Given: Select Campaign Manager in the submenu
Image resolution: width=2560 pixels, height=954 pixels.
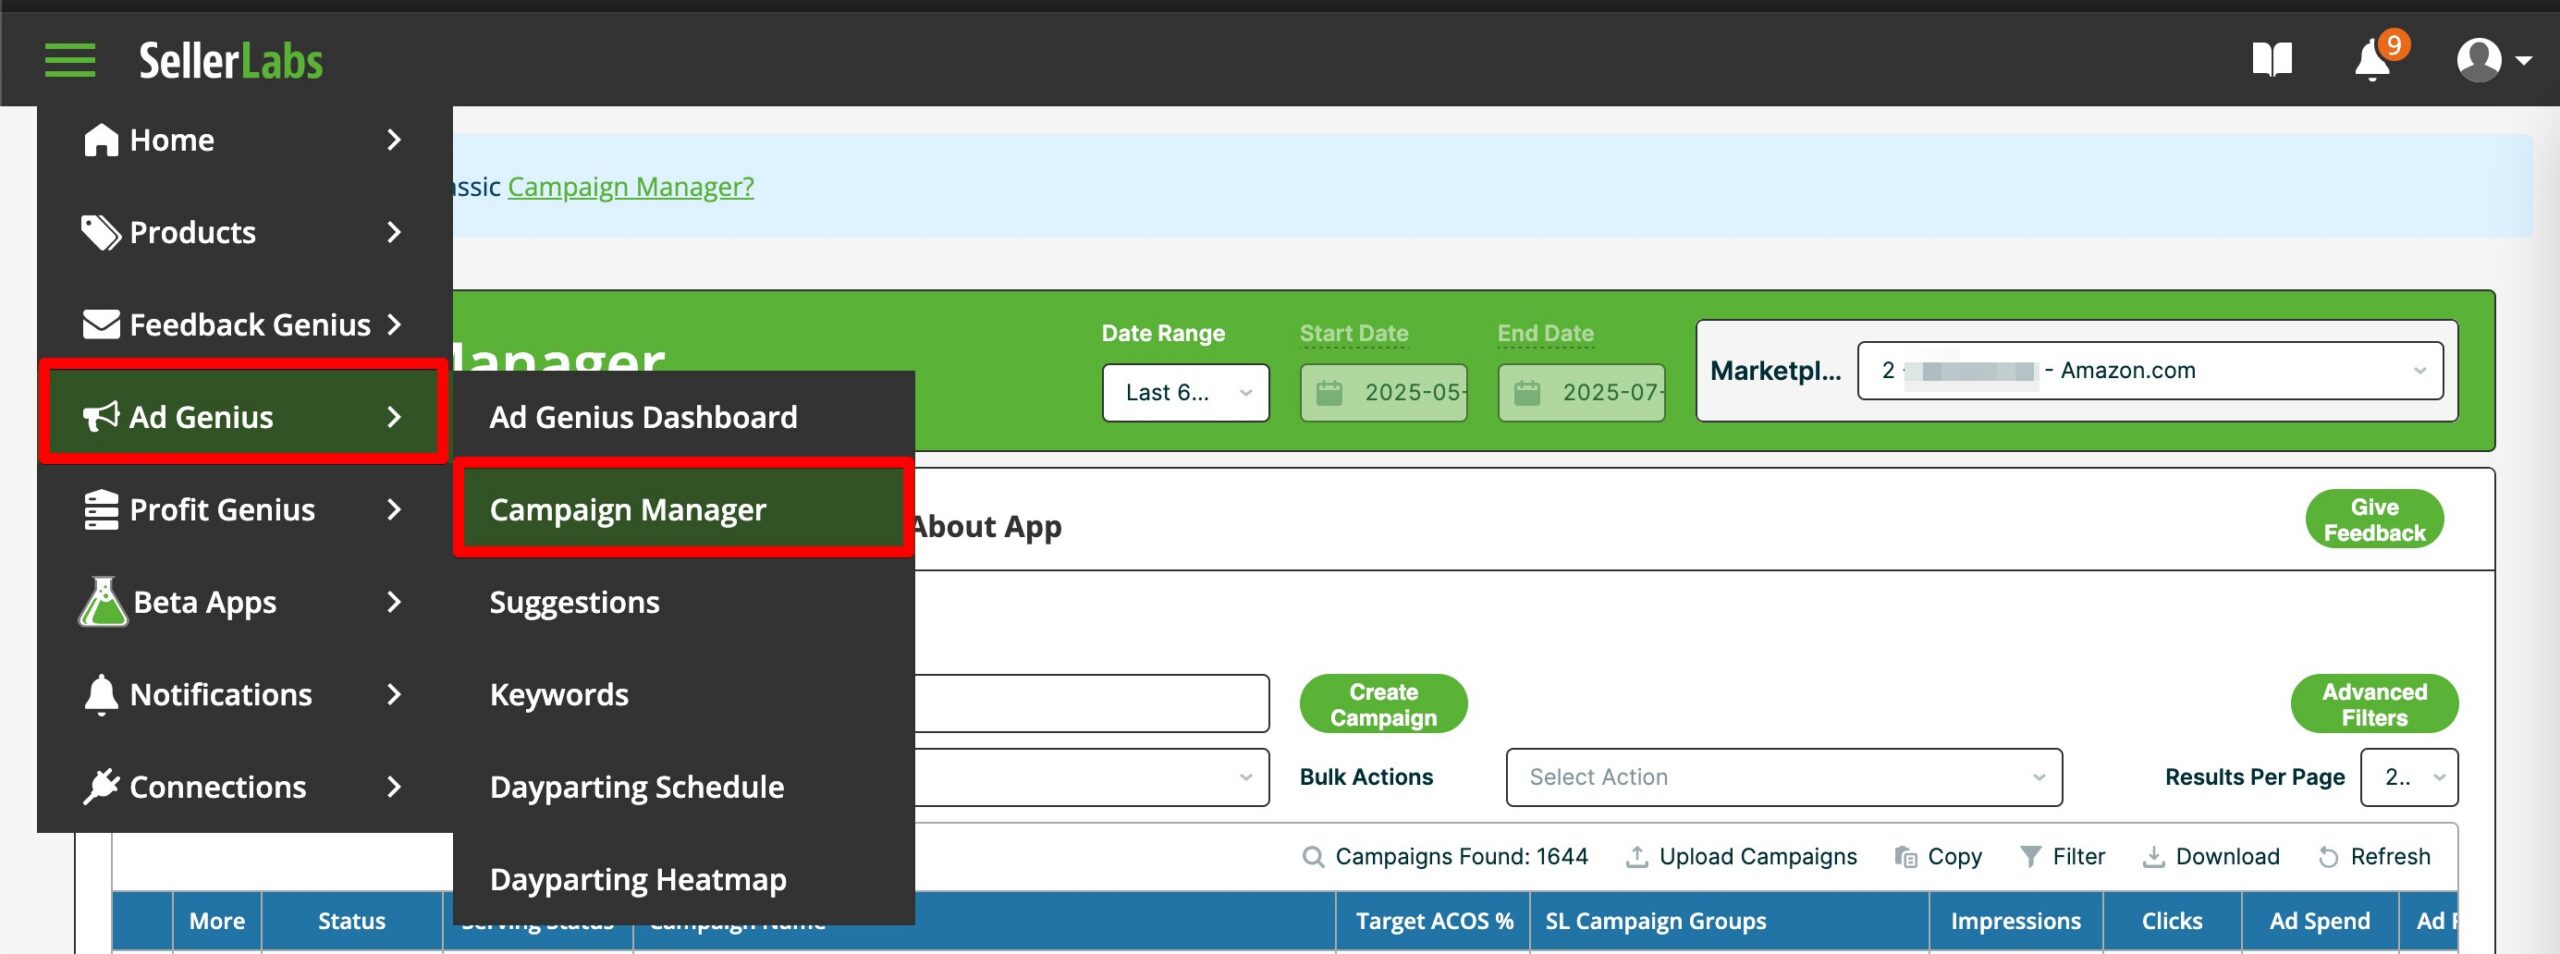Looking at the screenshot, I should tap(684, 510).
